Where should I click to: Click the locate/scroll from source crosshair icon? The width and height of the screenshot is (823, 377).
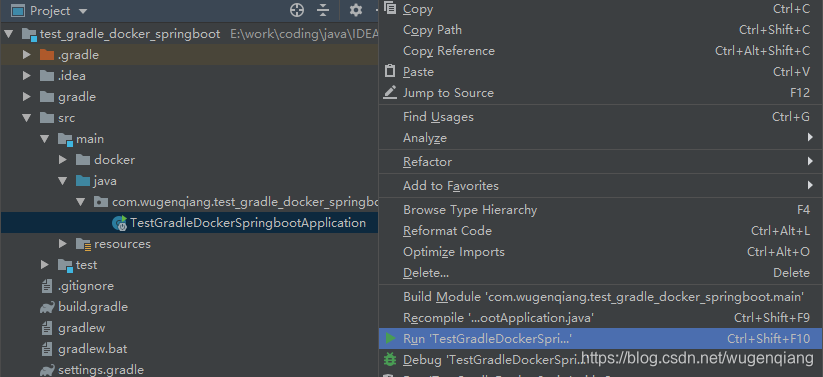click(x=297, y=10)
